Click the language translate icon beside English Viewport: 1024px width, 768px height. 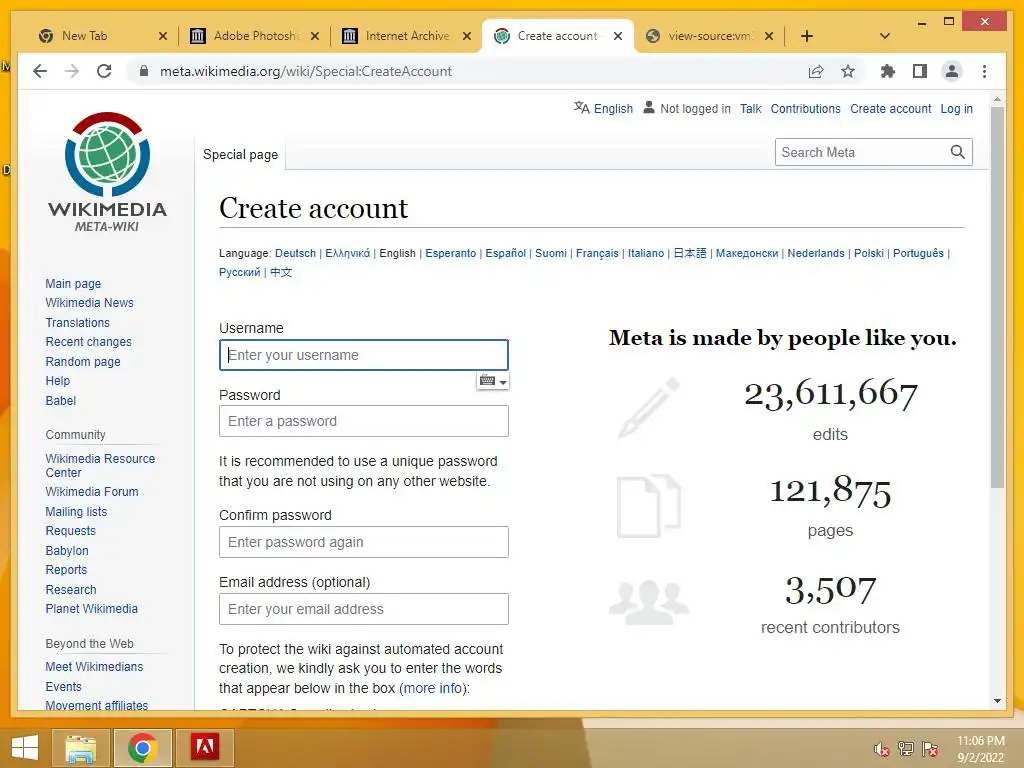pyautogui.click(x=581, y=108)
